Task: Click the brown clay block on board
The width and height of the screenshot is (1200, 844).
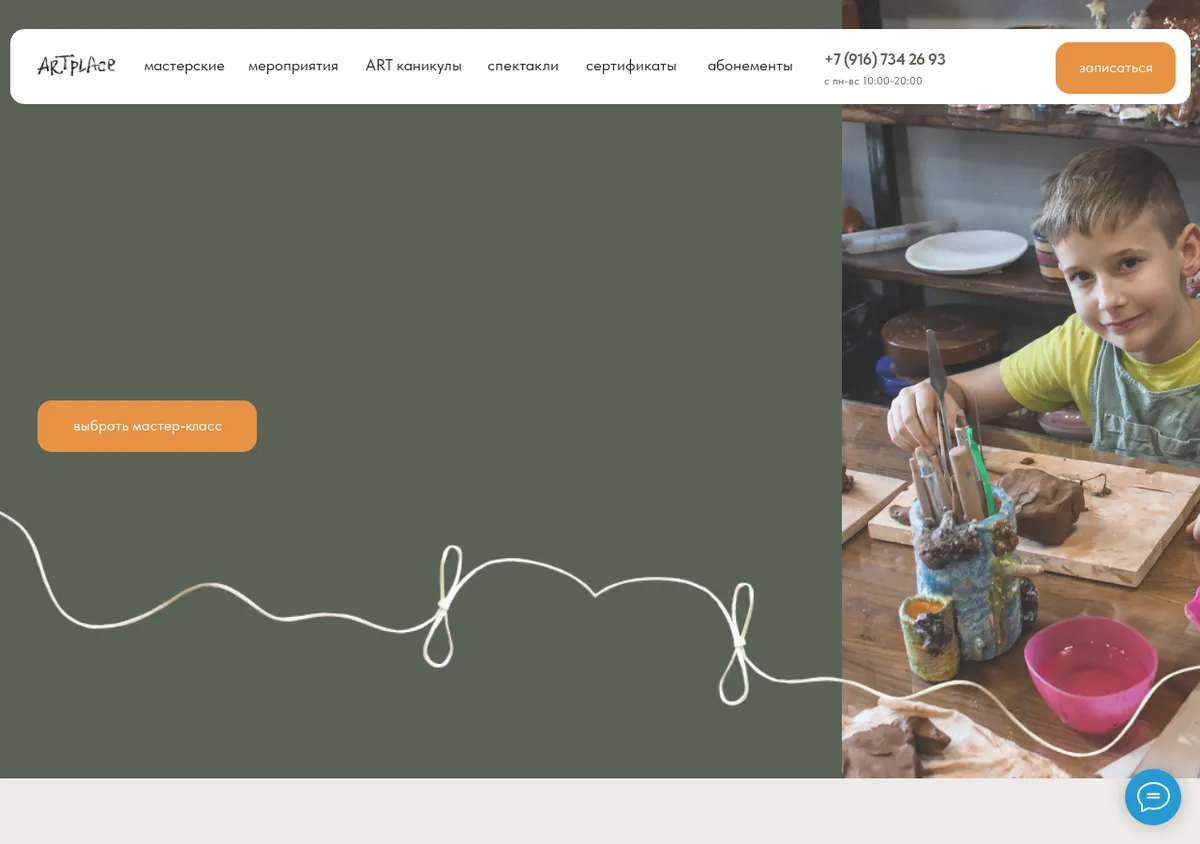Action: [1041, 505]
